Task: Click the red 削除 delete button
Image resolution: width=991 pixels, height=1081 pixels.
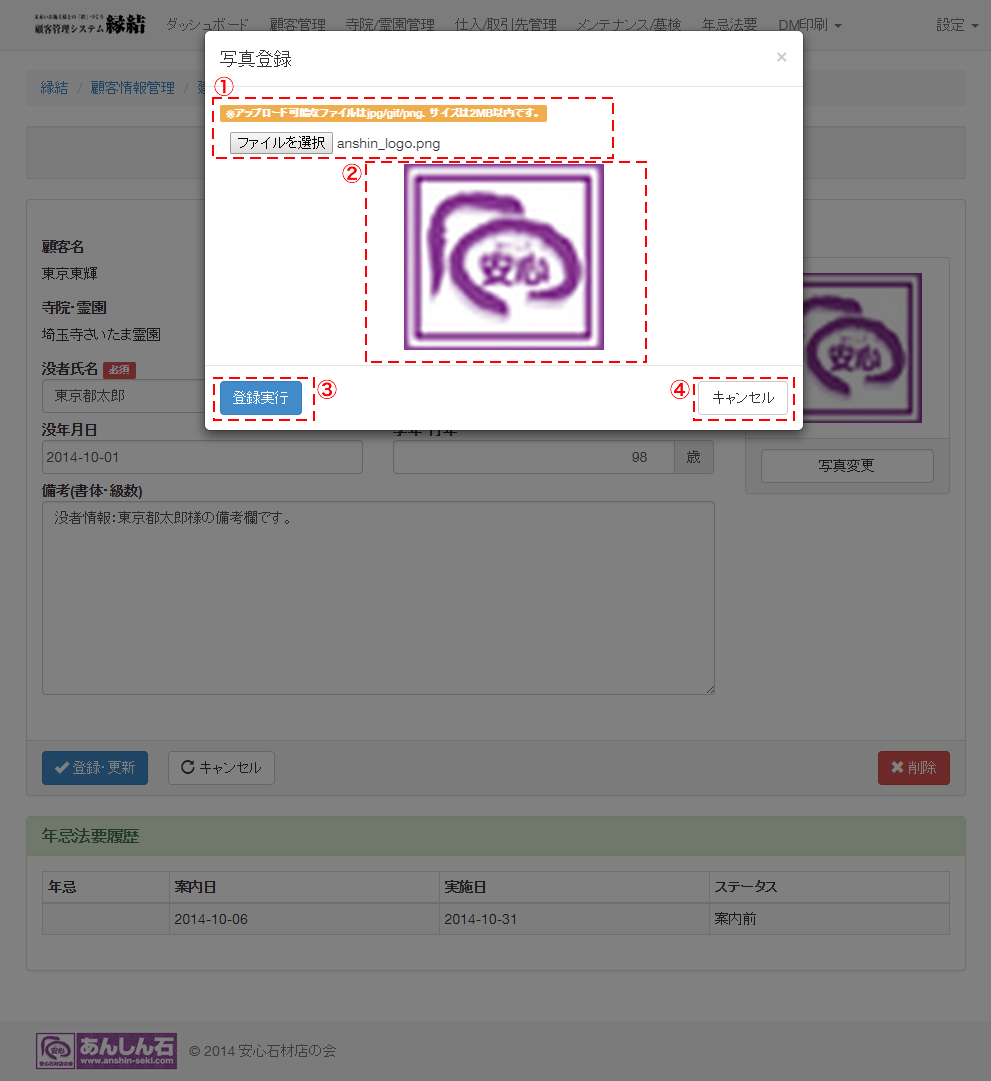Action: tap(913, 767)
